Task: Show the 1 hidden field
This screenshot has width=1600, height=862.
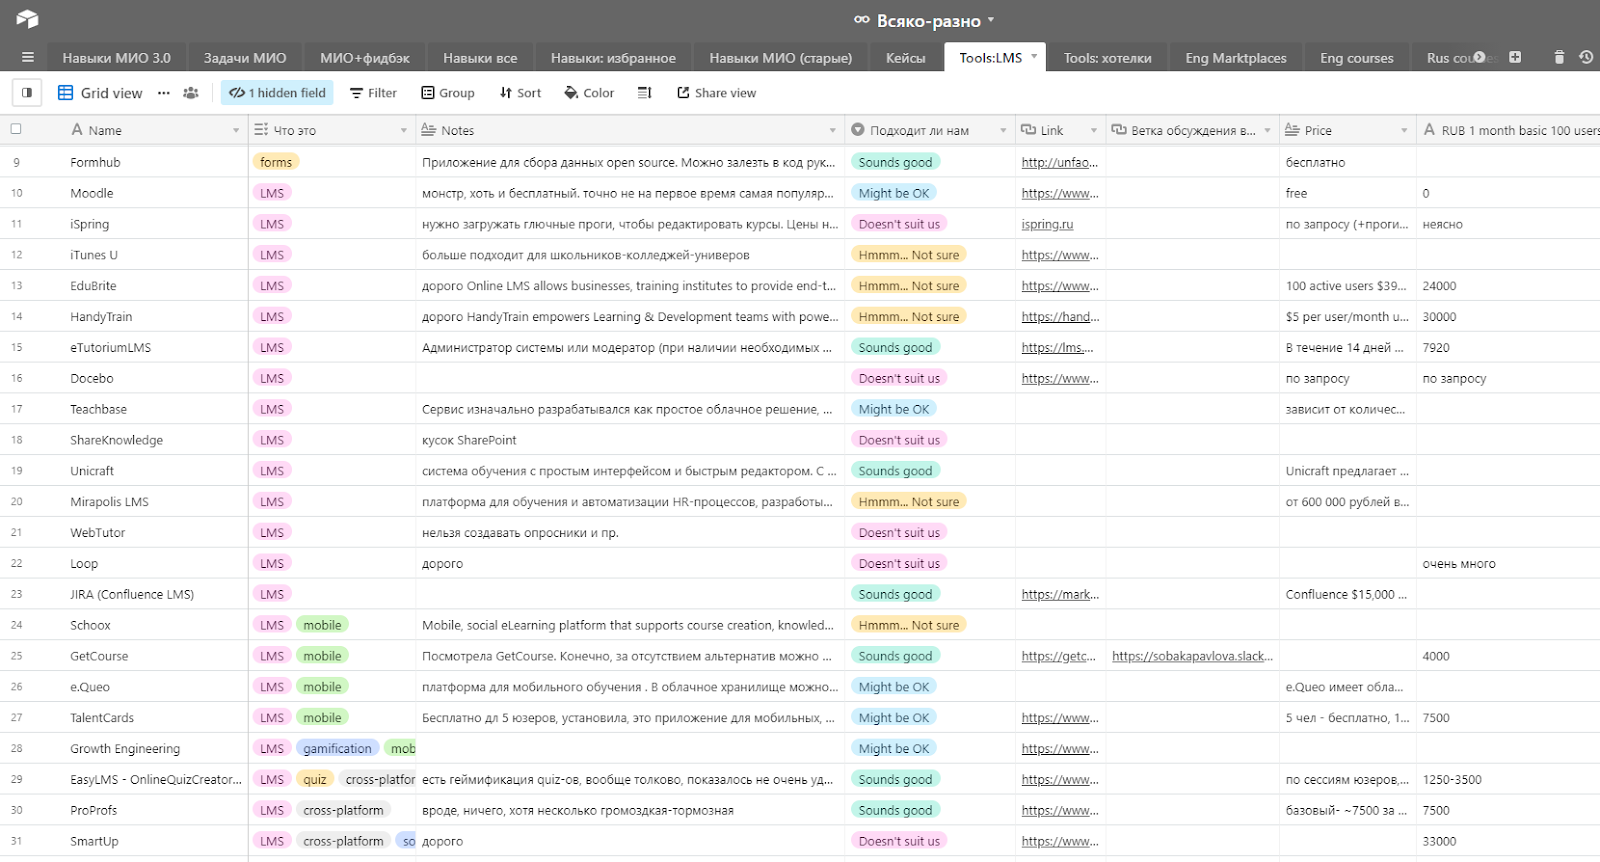Action: click(x=278, y=93)
